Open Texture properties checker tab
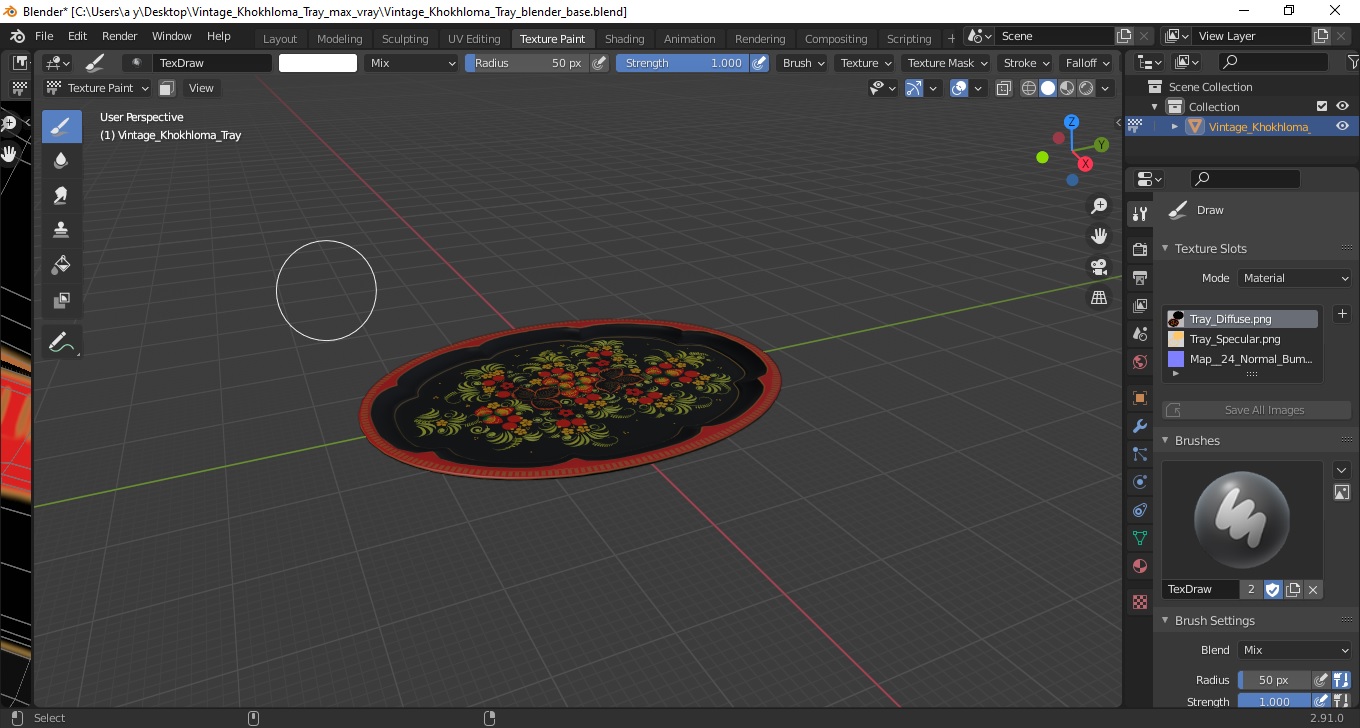The width and height of the screenshot is (1360, 728). 1139,602
